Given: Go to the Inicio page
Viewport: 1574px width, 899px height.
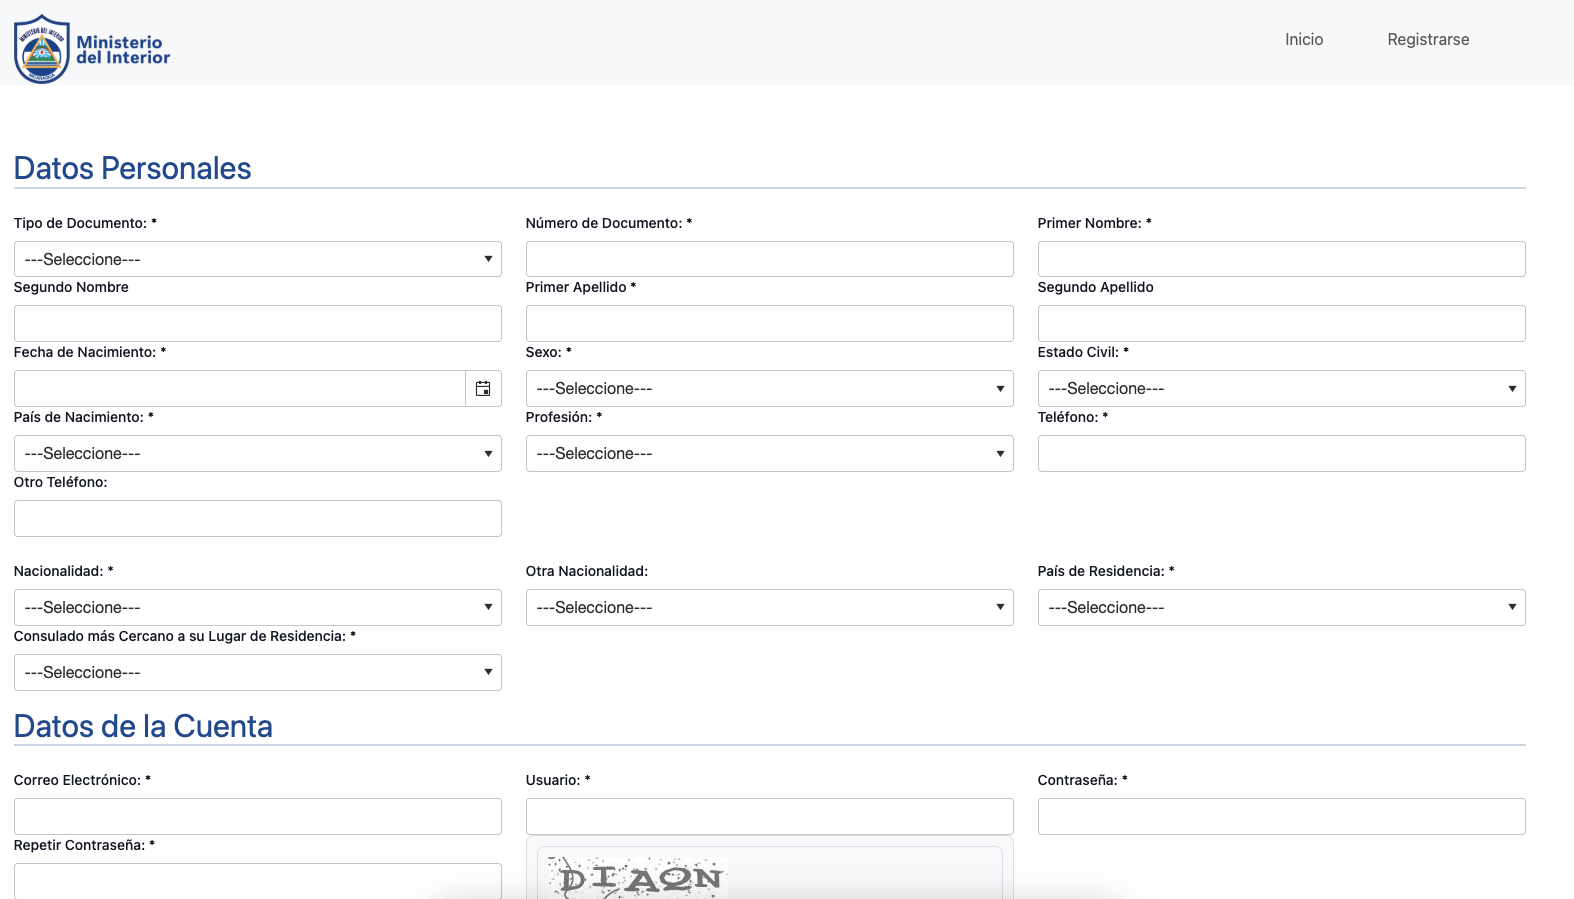Looking at the screenshot, I should 1304,40.
